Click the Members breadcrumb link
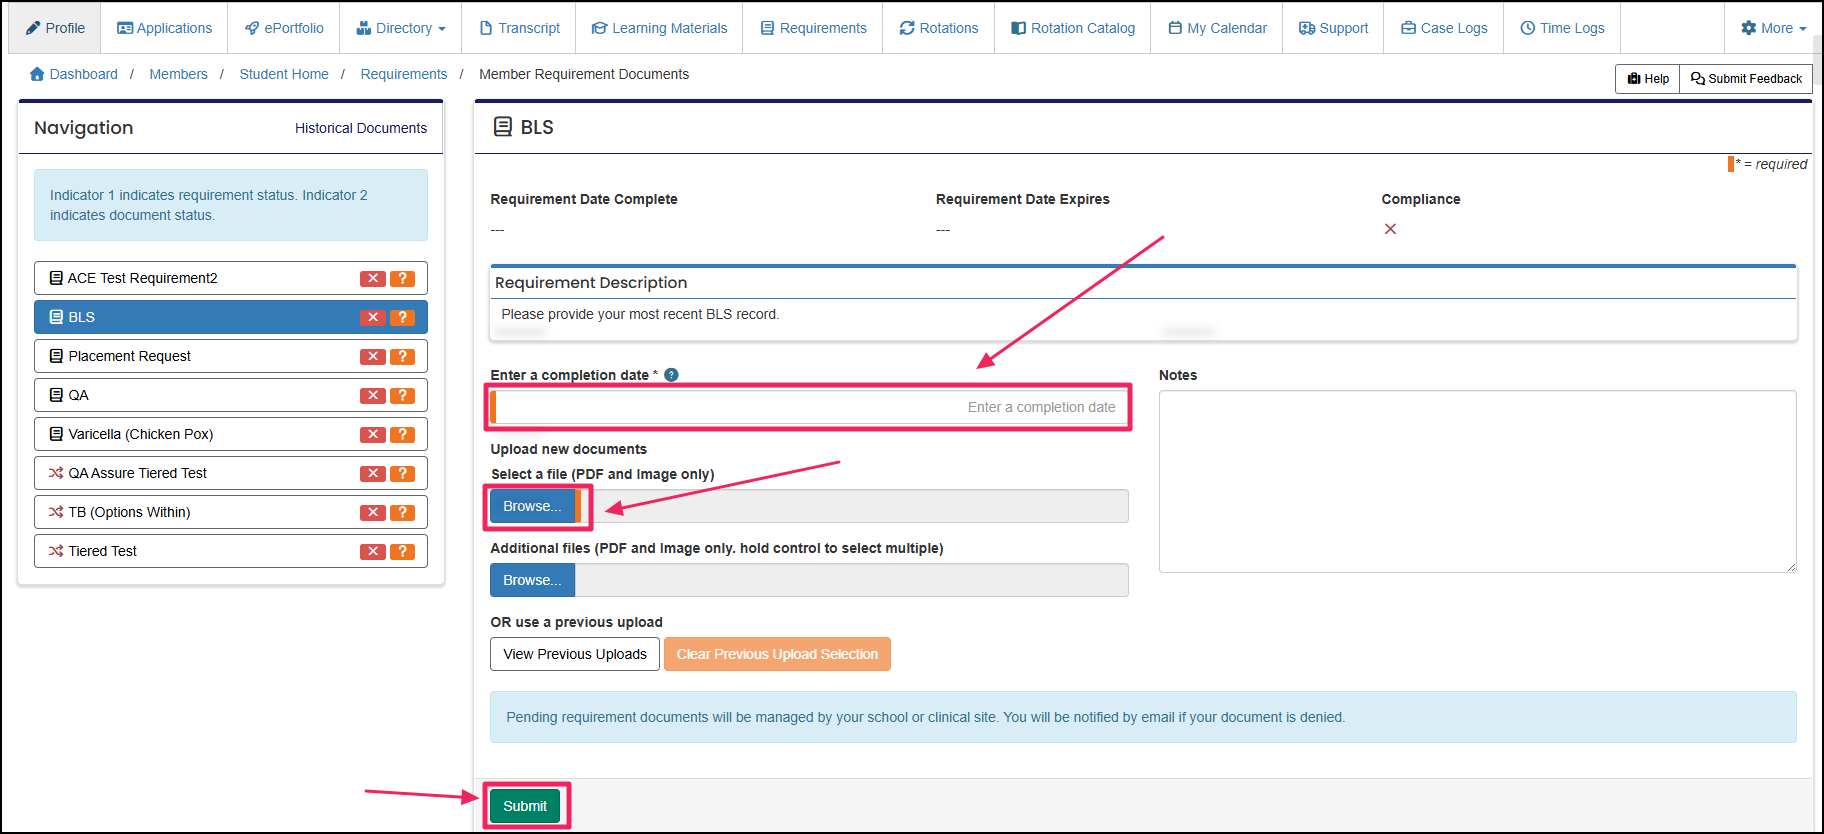Image resolution: width=1824 pixels, height=834 pixels. [178, 74]
